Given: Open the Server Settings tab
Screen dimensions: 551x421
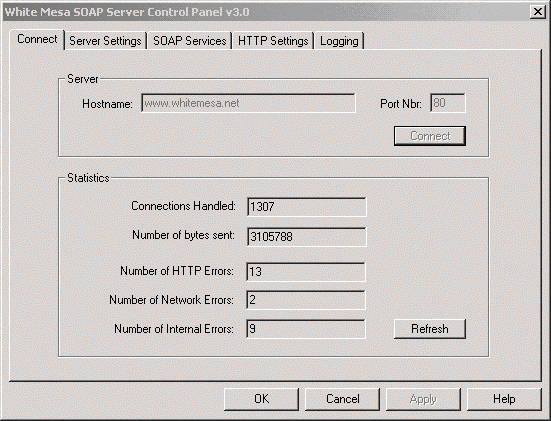Looking at the screenshot, I should tap(105, 41).
